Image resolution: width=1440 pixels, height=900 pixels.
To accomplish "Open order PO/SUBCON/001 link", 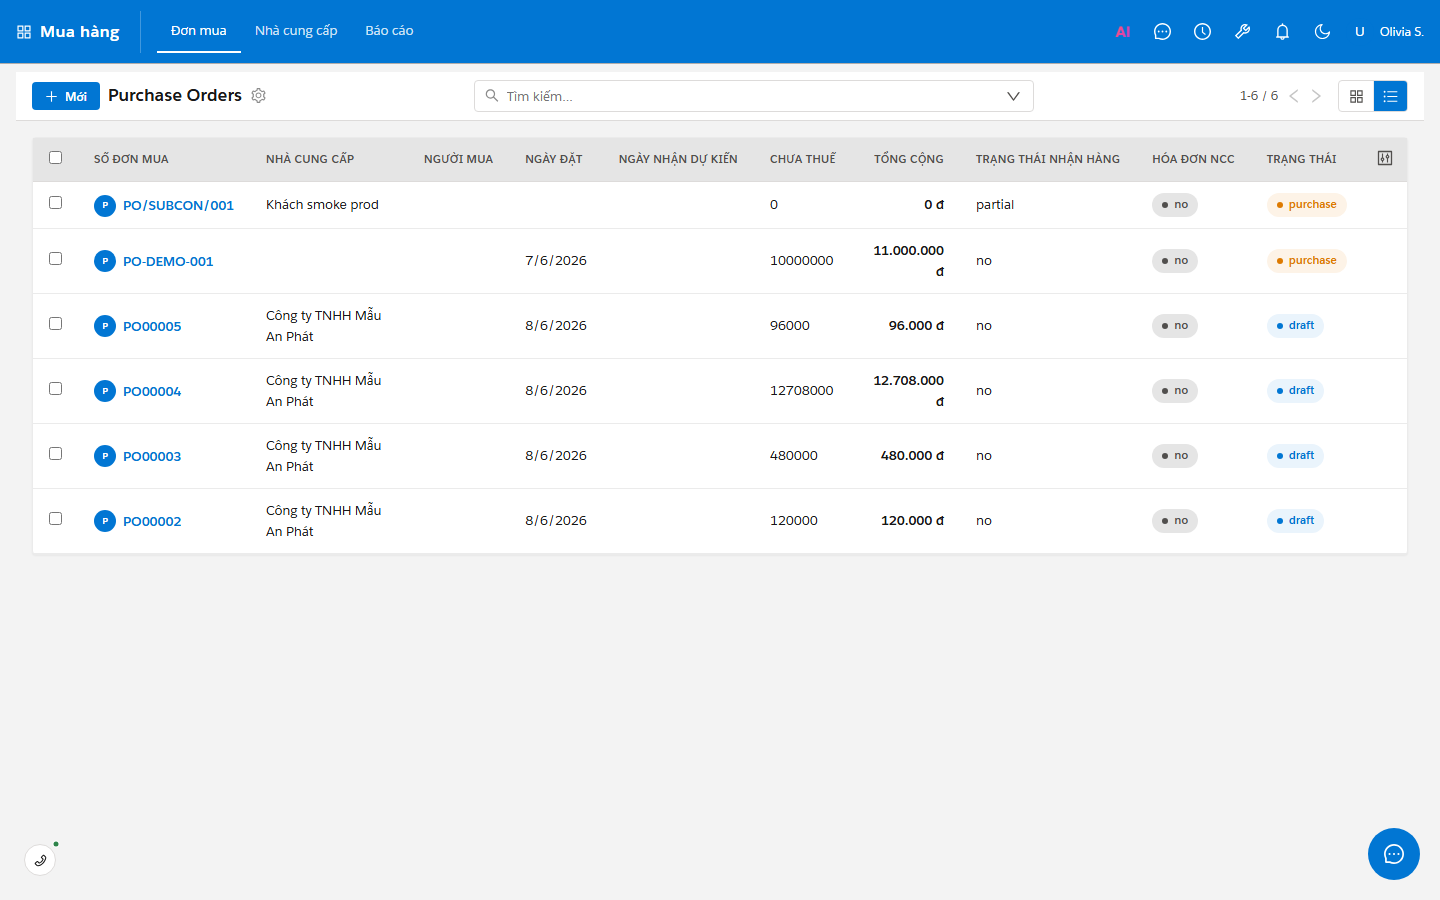I will click(178, 205).
